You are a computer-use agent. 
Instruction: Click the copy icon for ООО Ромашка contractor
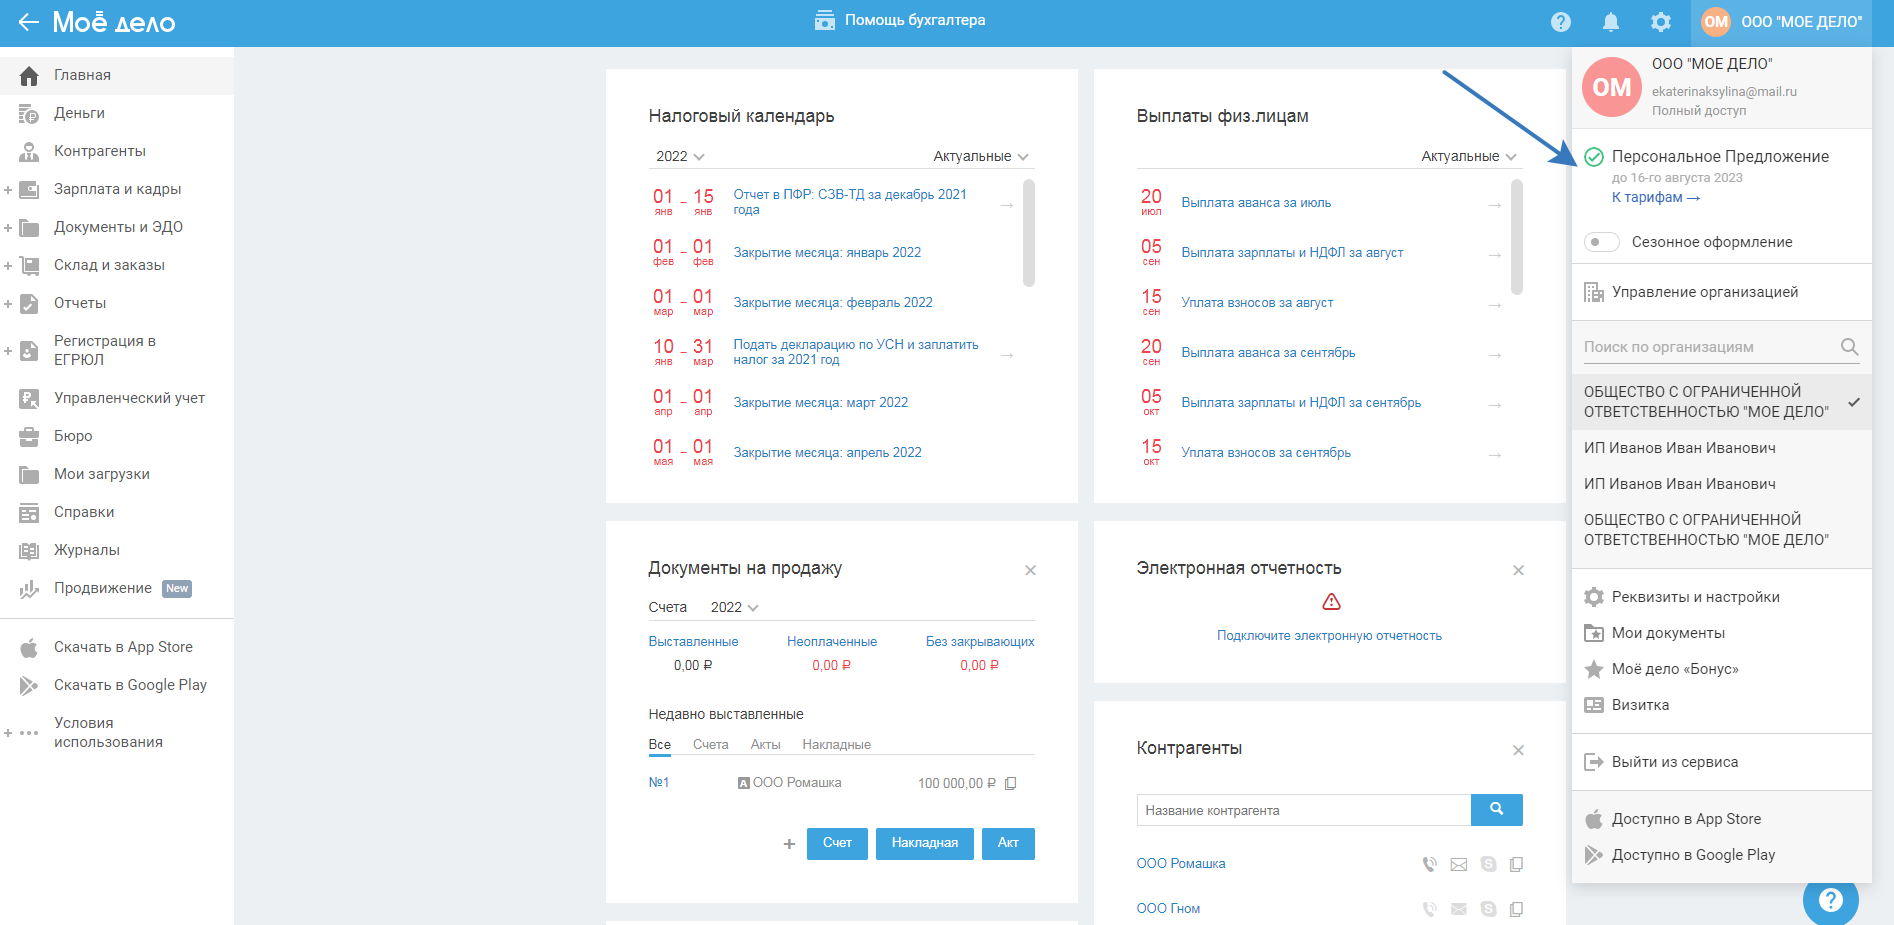tap(1516, 864)
